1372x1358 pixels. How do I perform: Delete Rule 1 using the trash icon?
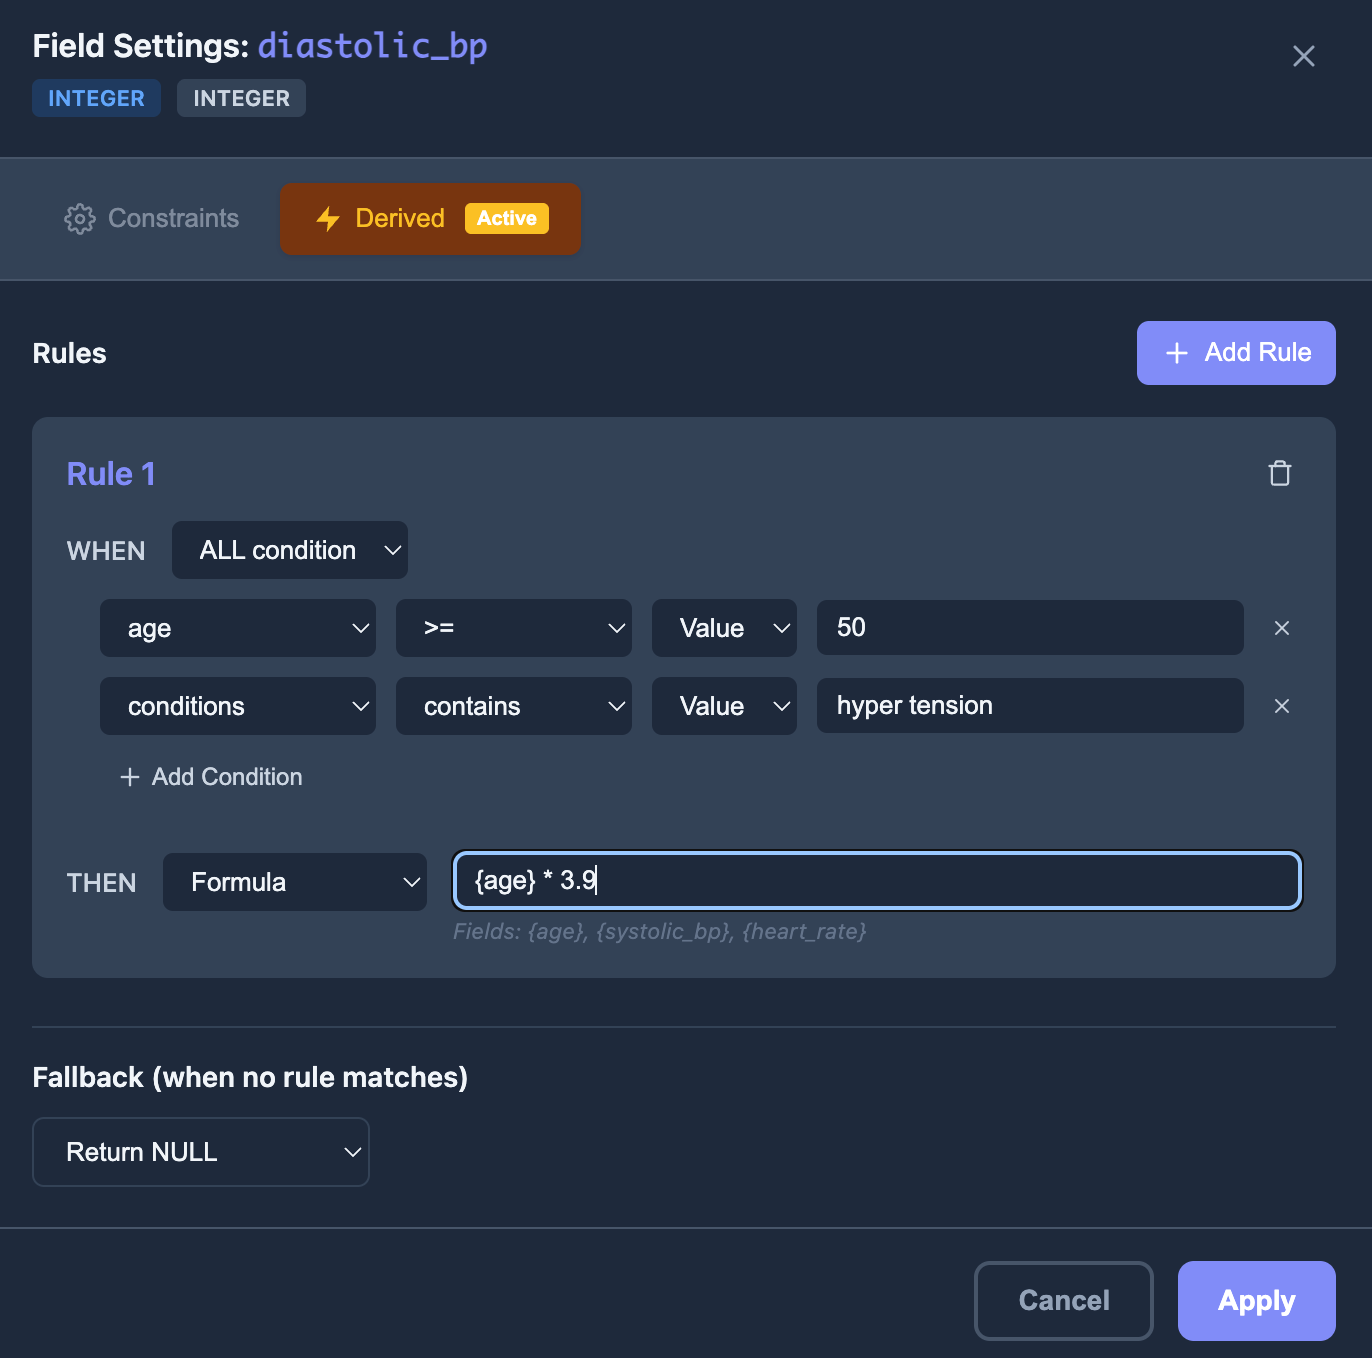[x=1280, y=473]
